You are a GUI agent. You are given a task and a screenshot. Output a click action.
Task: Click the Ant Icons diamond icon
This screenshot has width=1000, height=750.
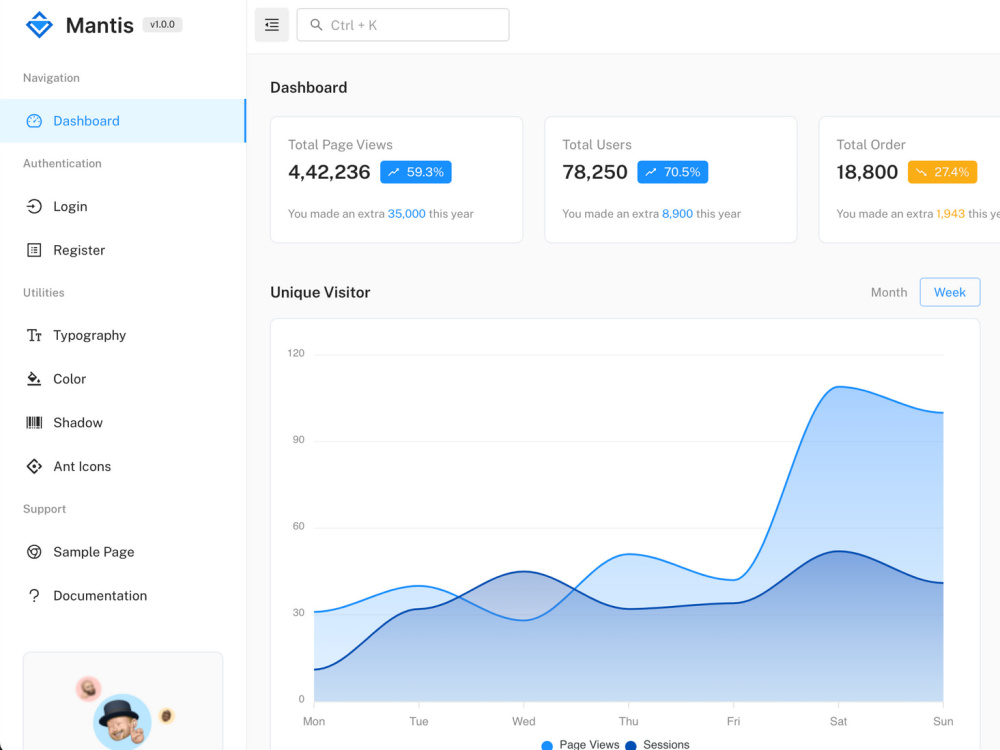[x=34, y=466]
